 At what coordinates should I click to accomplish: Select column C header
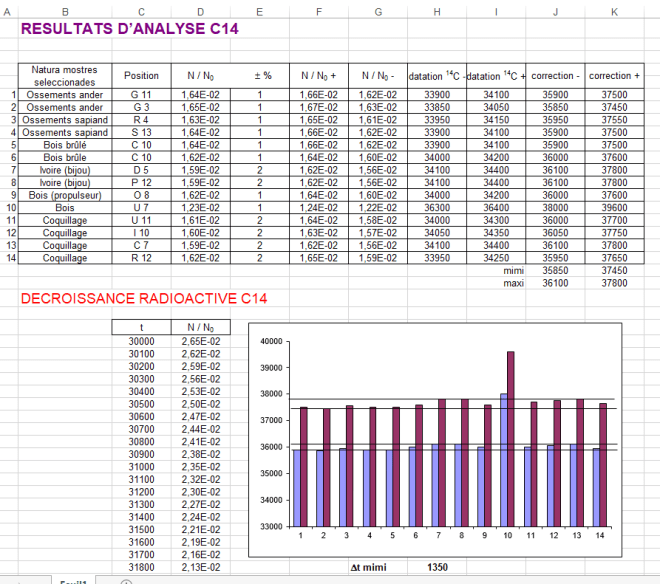pos(141,12)
